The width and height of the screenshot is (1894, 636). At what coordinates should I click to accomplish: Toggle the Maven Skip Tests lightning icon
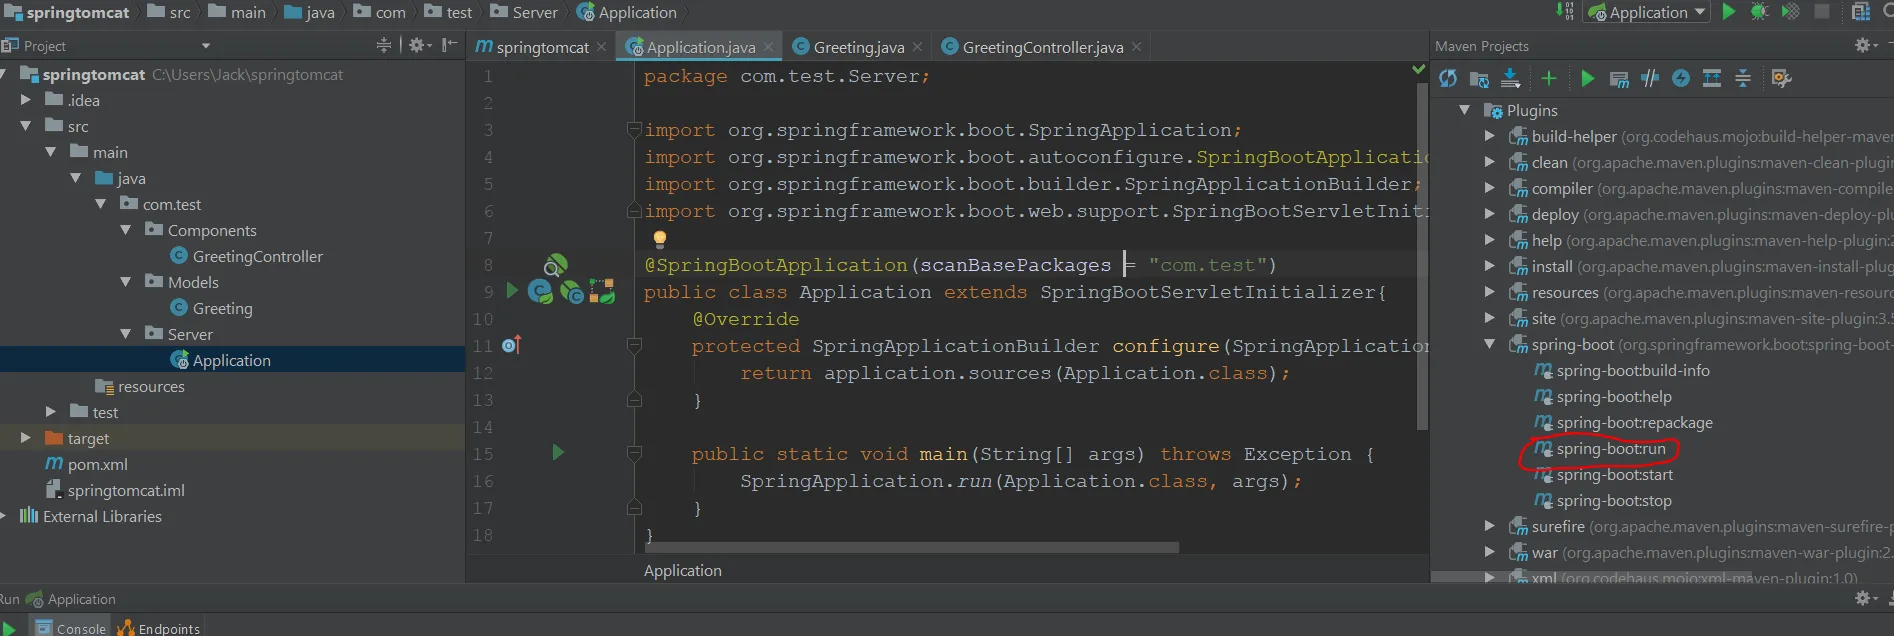pos(1681,79)
